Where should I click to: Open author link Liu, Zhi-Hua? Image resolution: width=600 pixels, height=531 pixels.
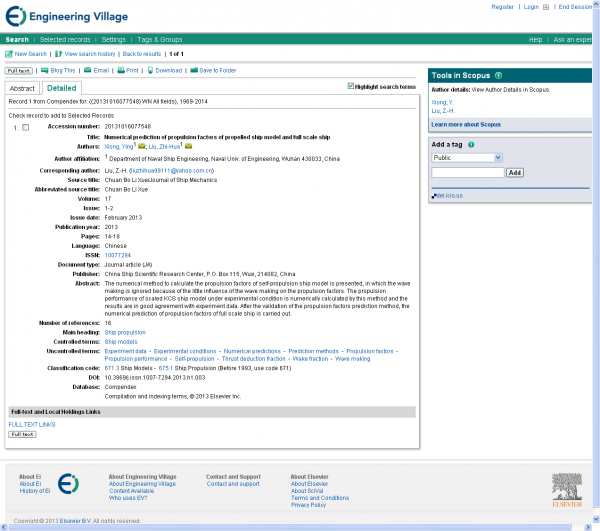[x=164, y=147]
